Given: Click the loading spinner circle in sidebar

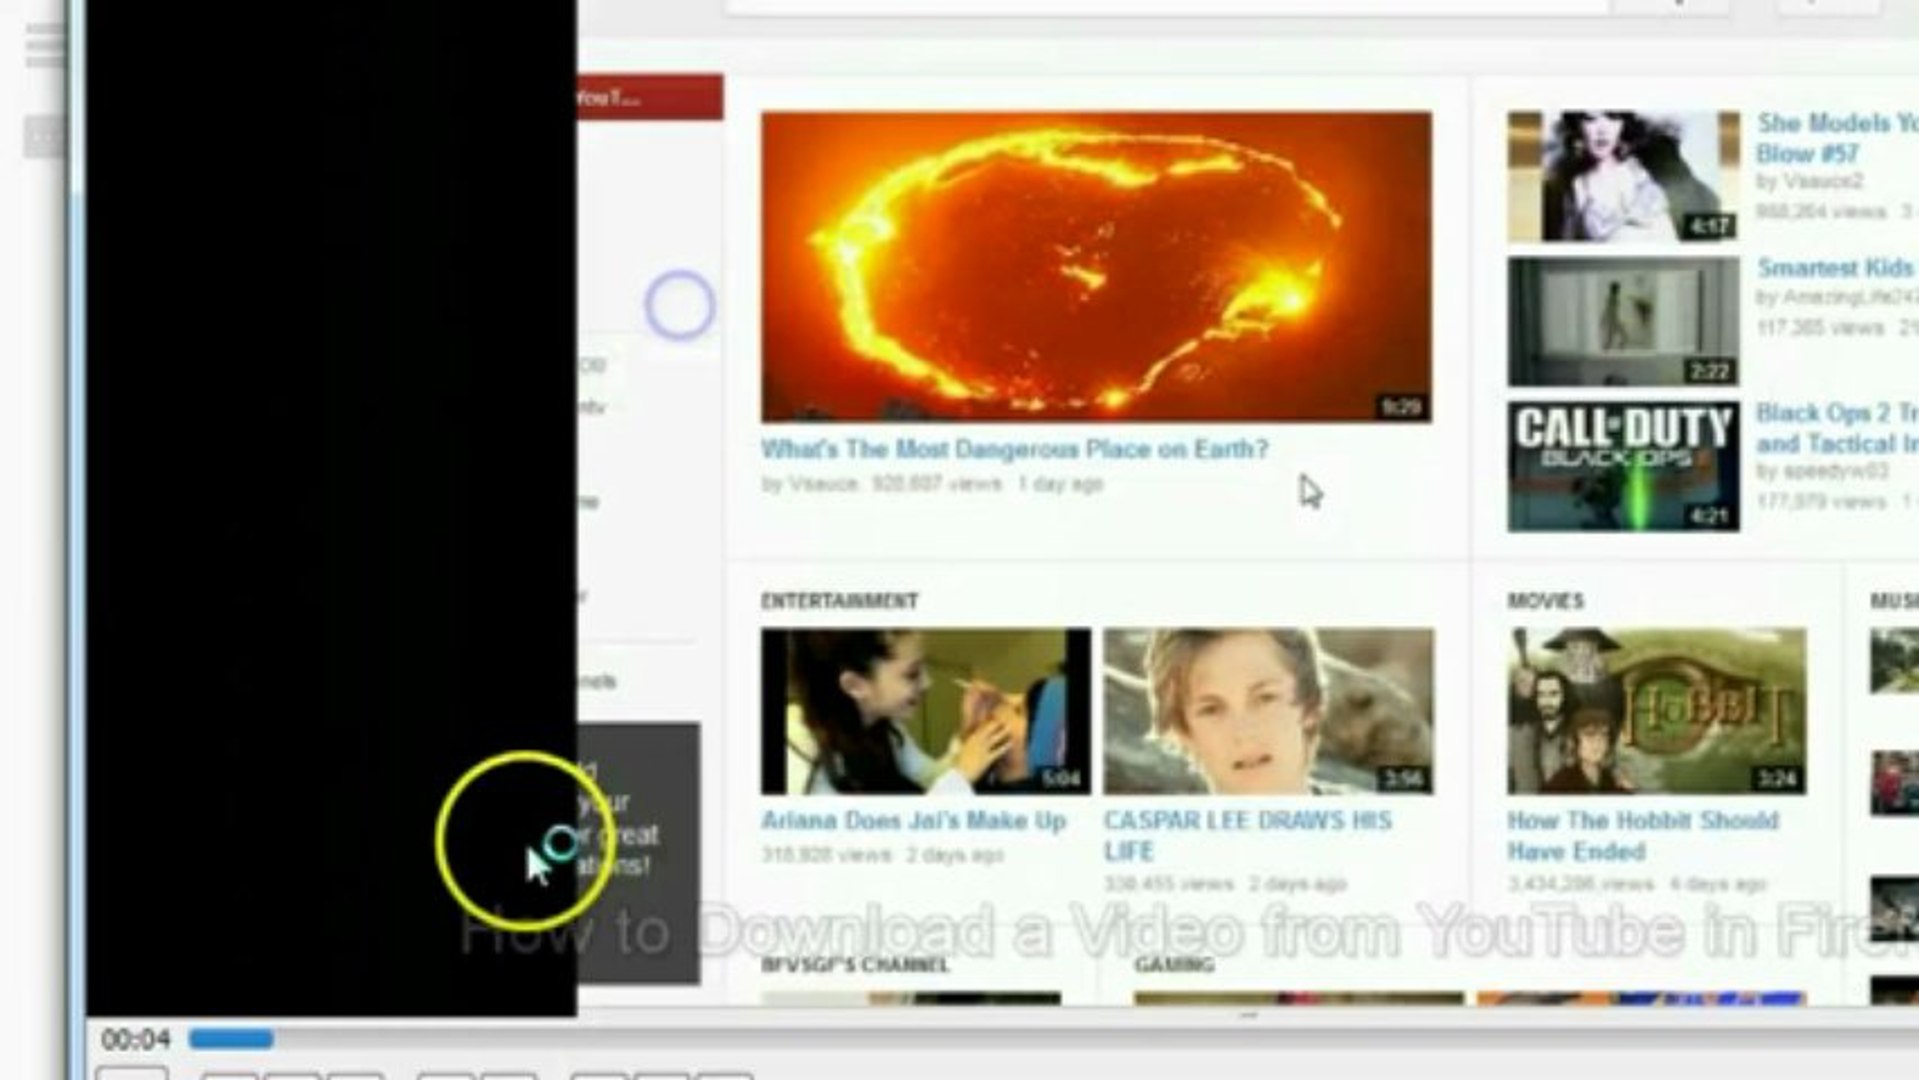Looking at the screenshot, I should coord(681,303).
